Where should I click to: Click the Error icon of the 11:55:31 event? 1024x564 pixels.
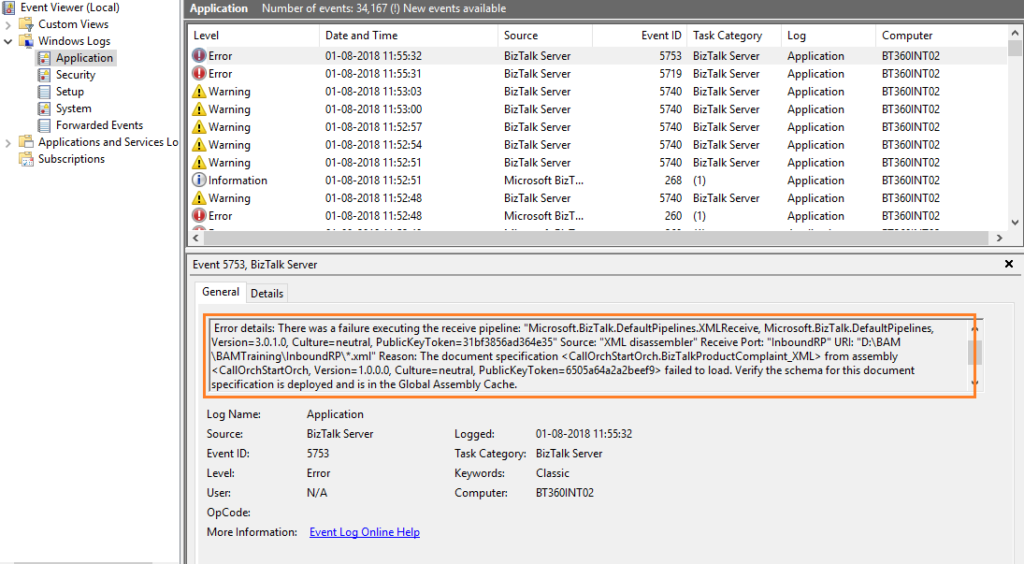click(199, 74)
